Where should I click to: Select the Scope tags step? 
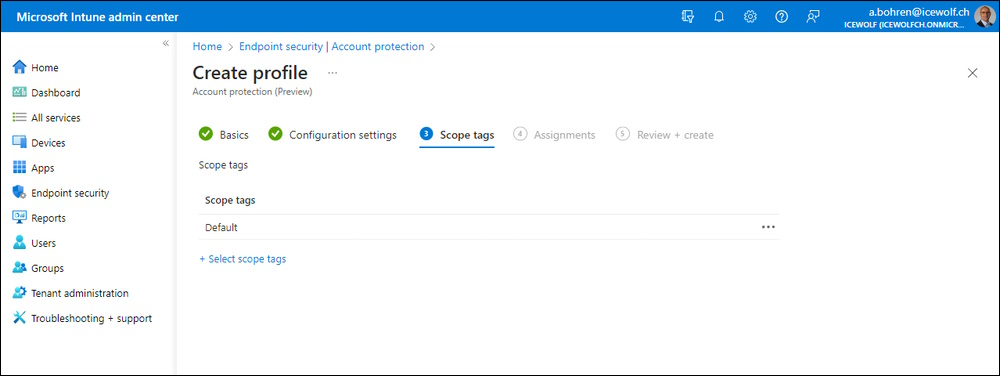coord(457,135)
